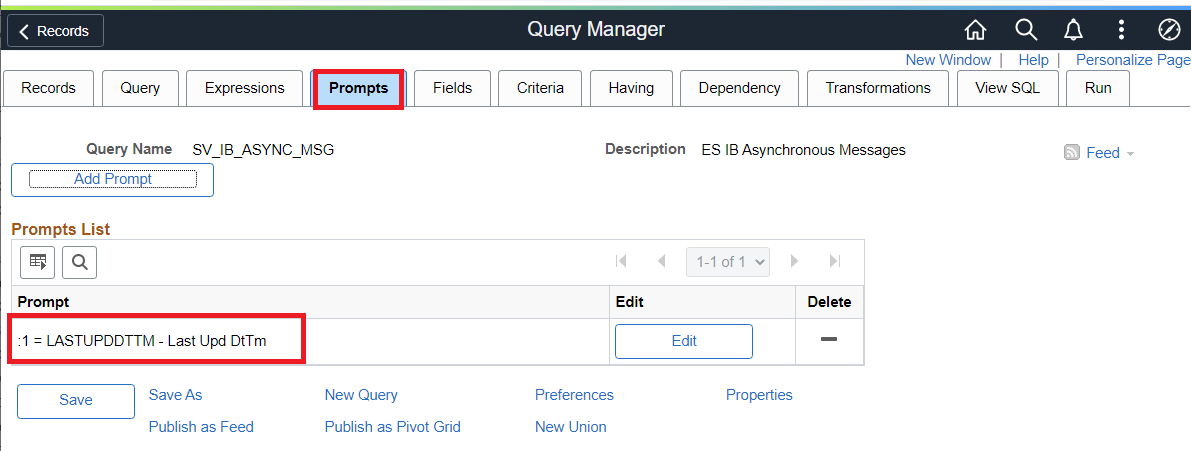The image size is (1191, 451).
Task: Select the Expressions tab
Action: 244,88
